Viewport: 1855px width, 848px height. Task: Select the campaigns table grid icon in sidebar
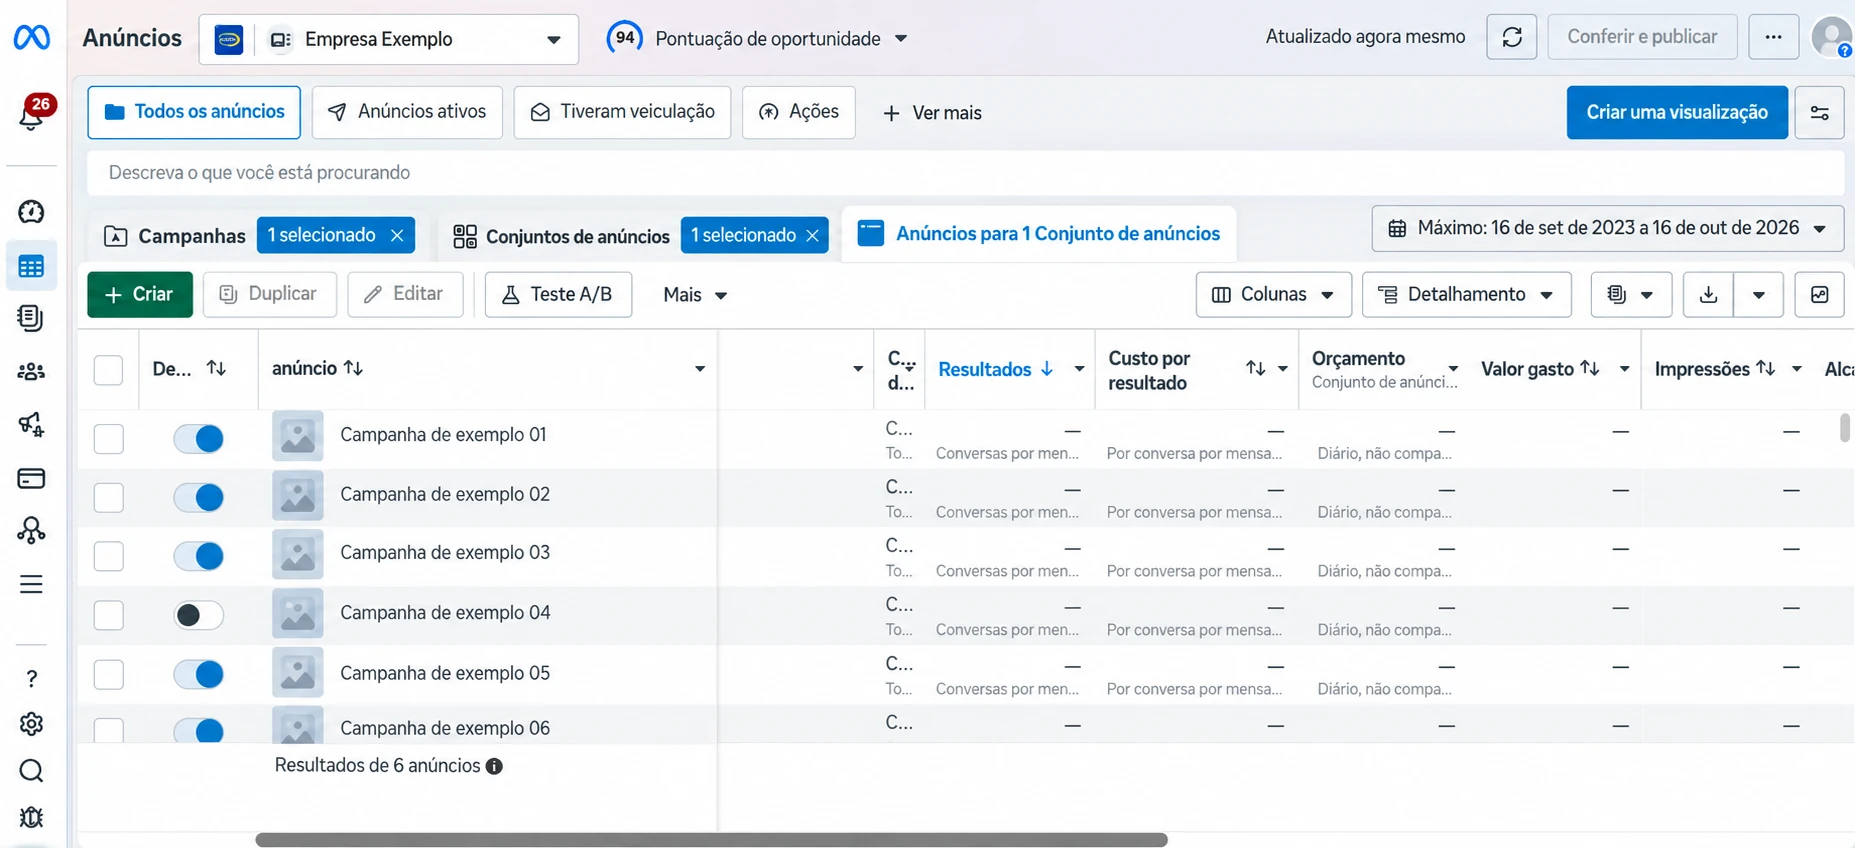[x=31, y=267]
